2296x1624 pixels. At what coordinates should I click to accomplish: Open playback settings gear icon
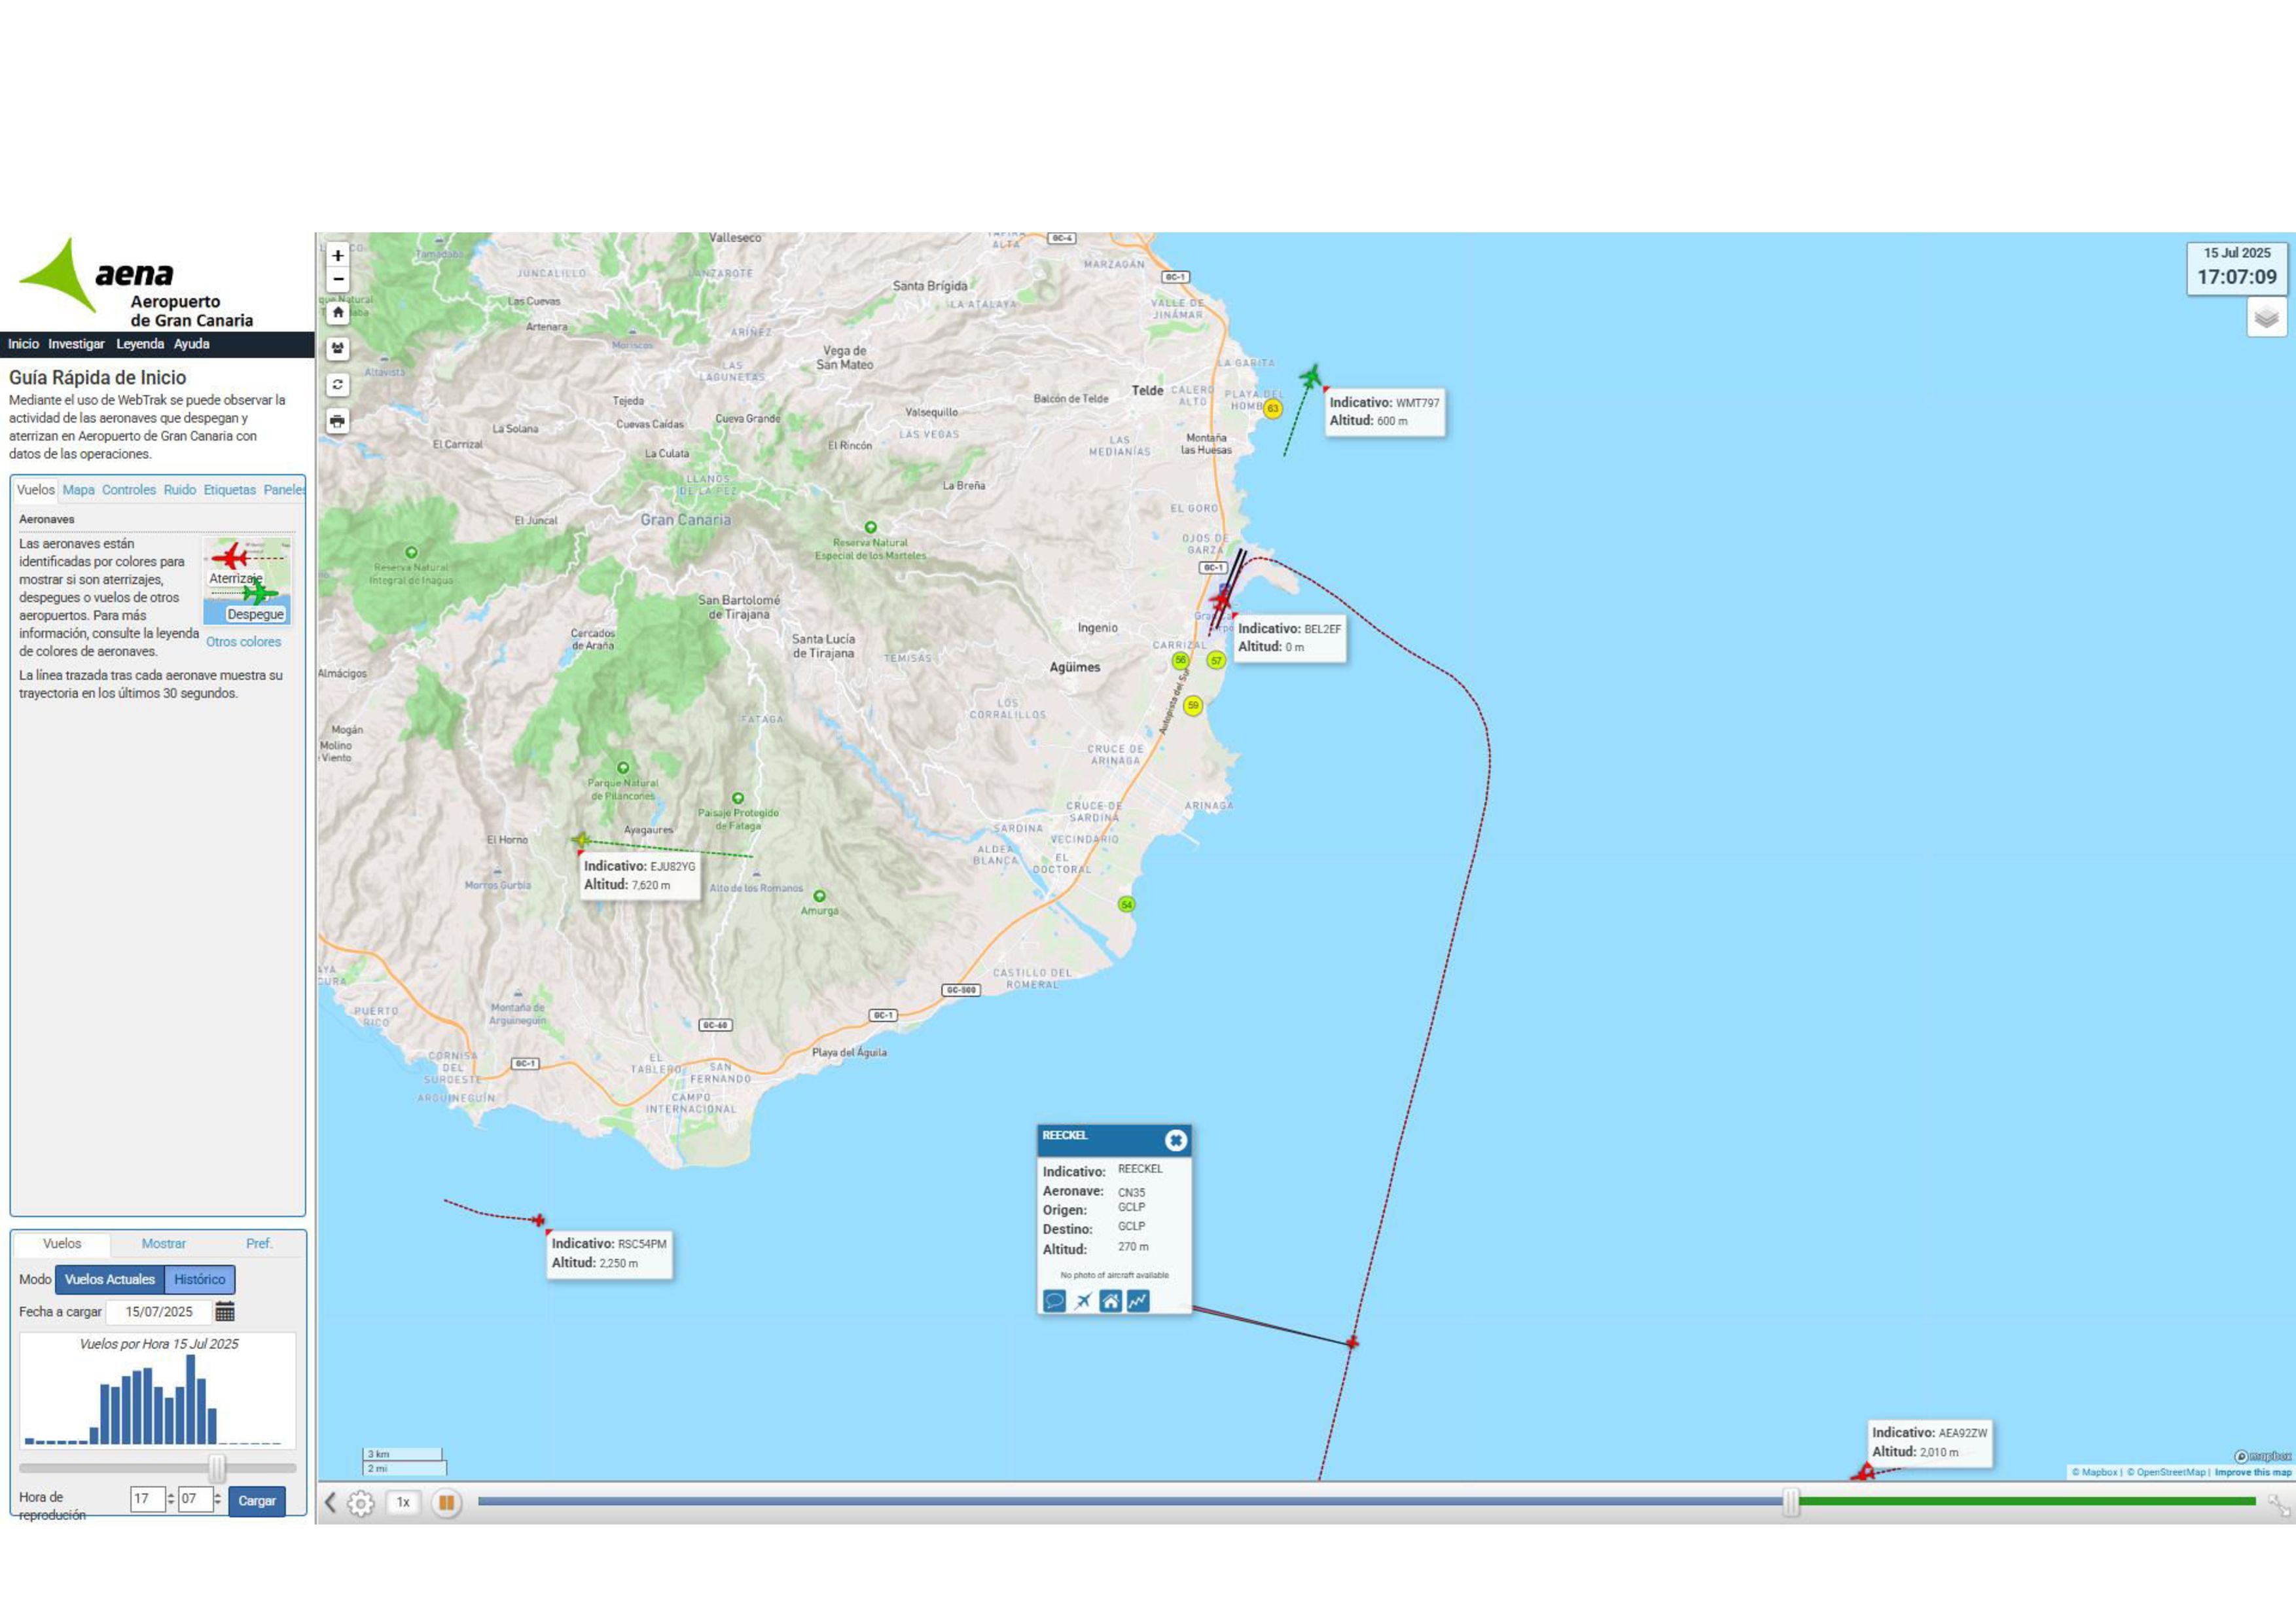tap(360, 1502)
